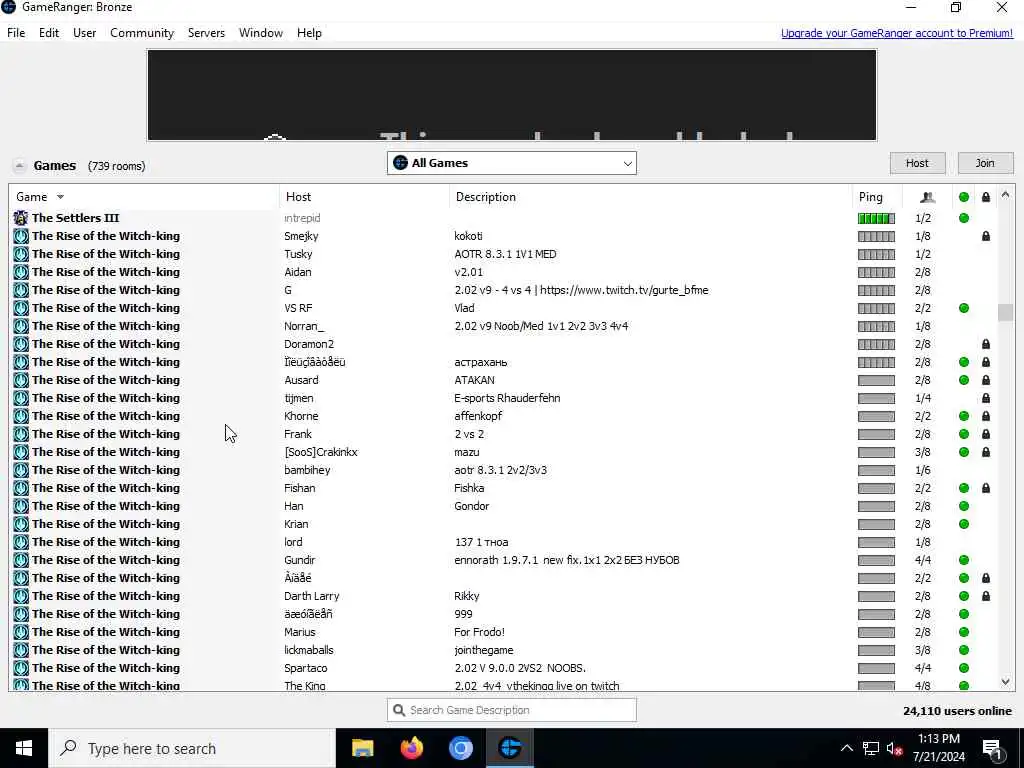
Task: Click the muted volume tray icon
Action: (895, 749)
